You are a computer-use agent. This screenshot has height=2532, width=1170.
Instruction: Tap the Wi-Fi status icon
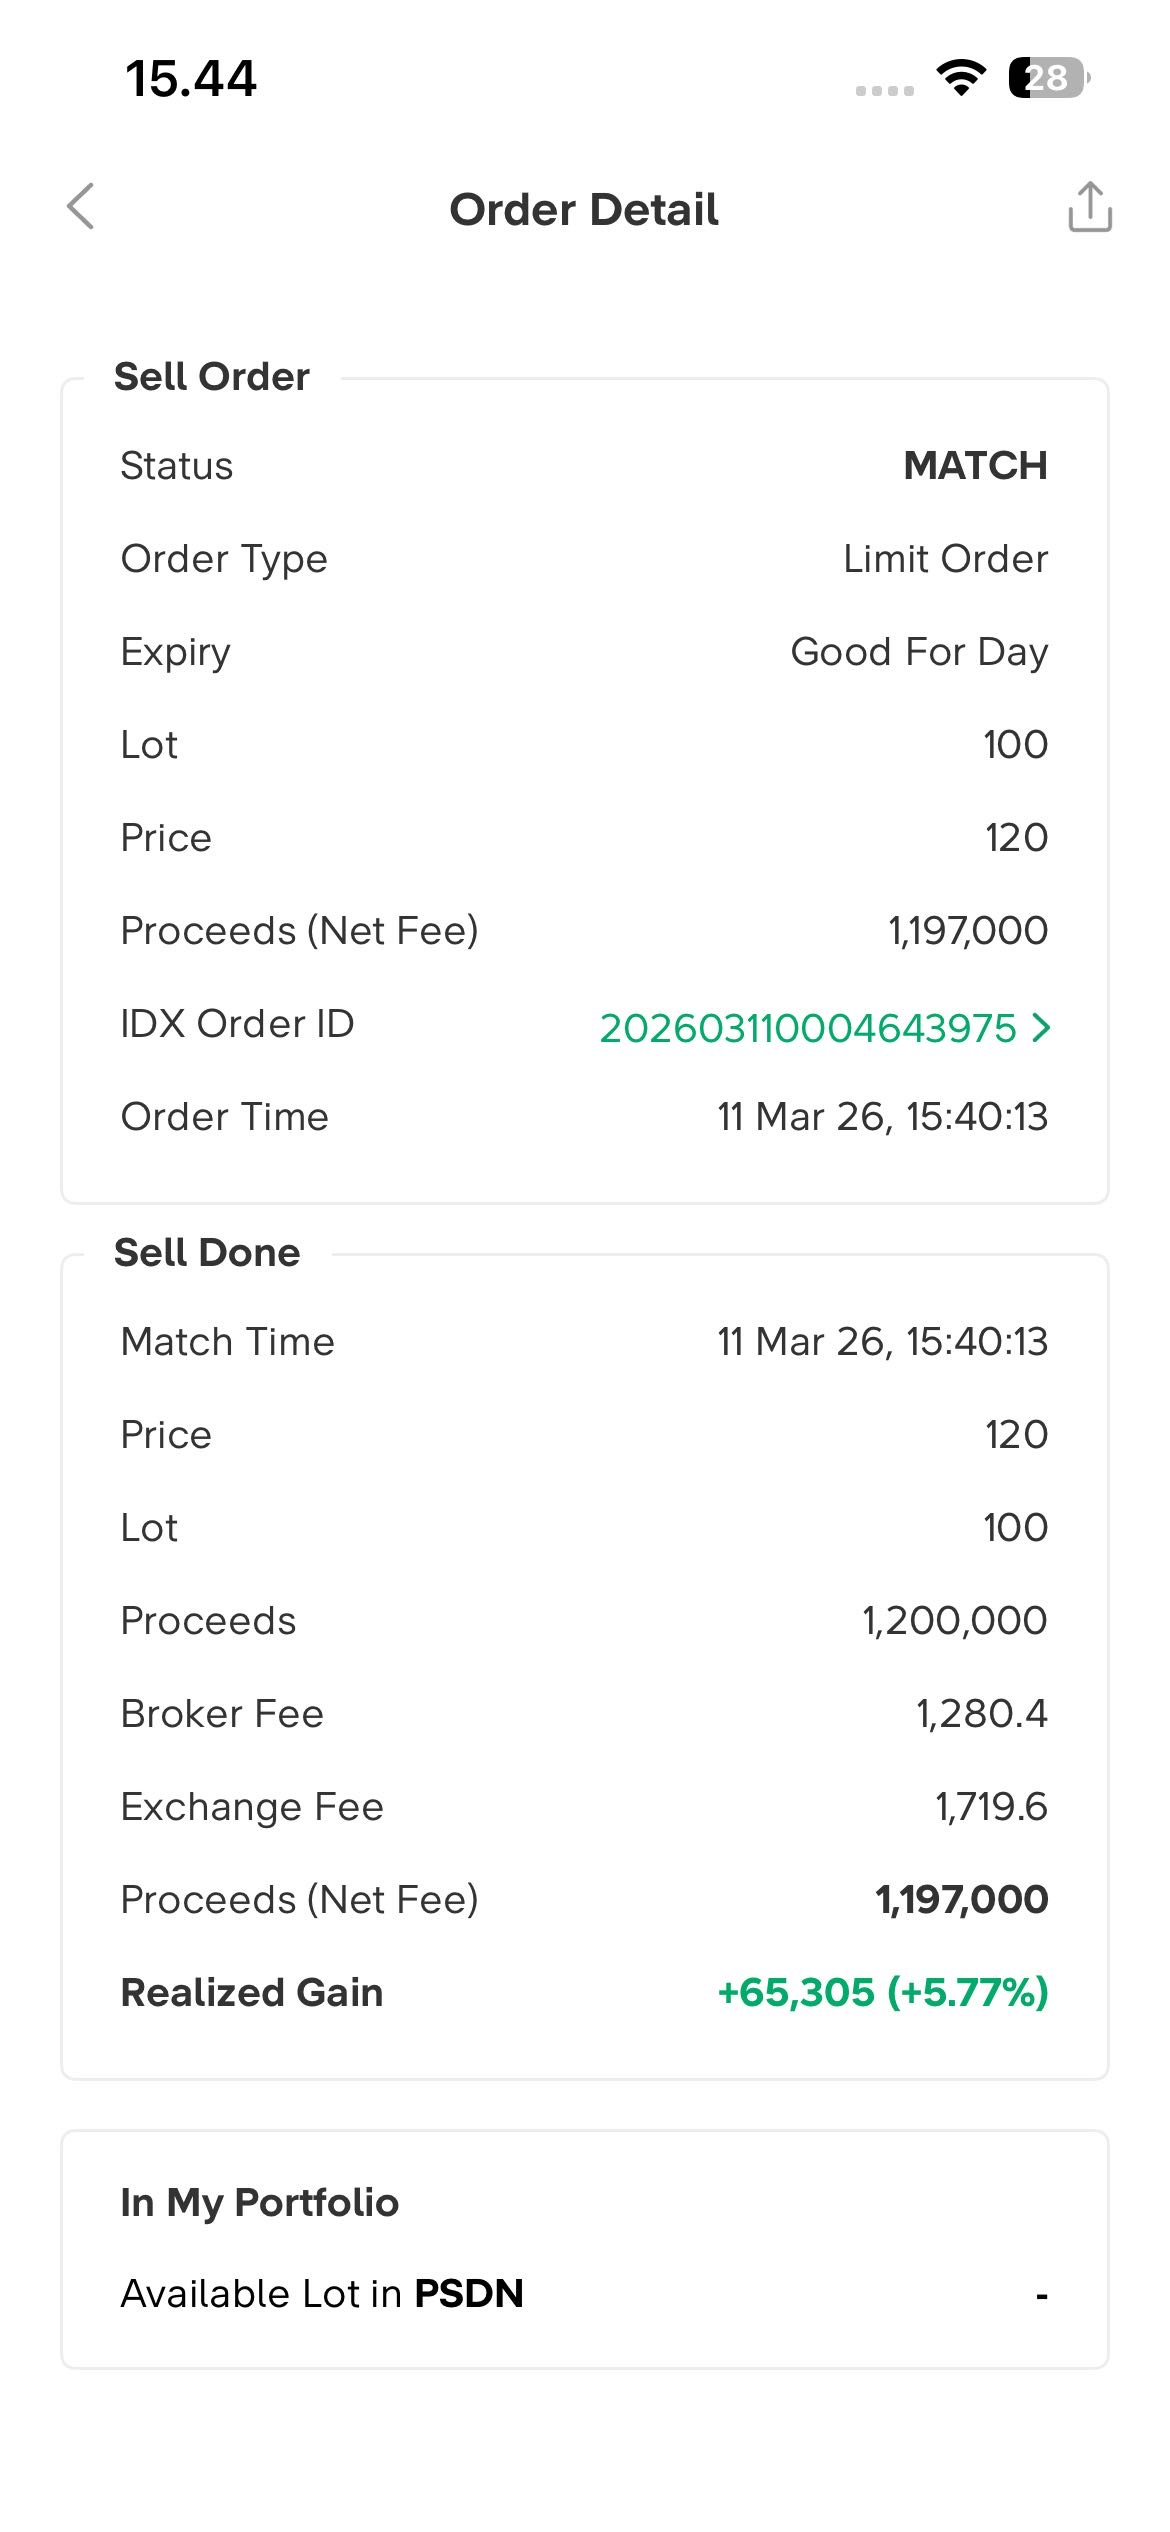(x=961, y=78)
